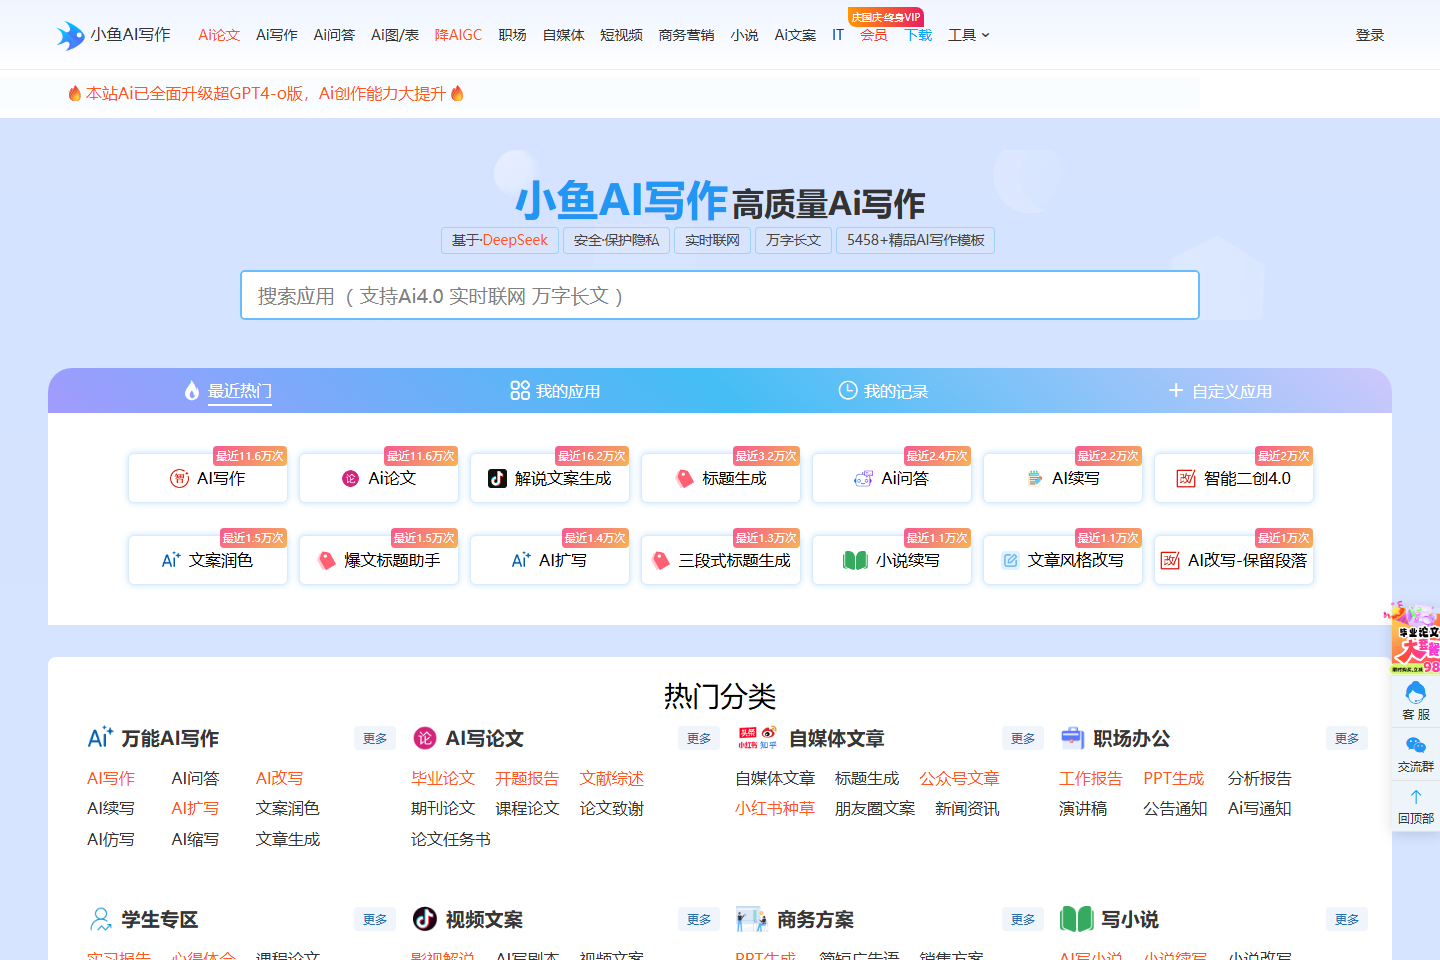Click the 登录 login link
Viewport: 1440px width, 960px height.
pyautogui.click(x=1370, y=35)
